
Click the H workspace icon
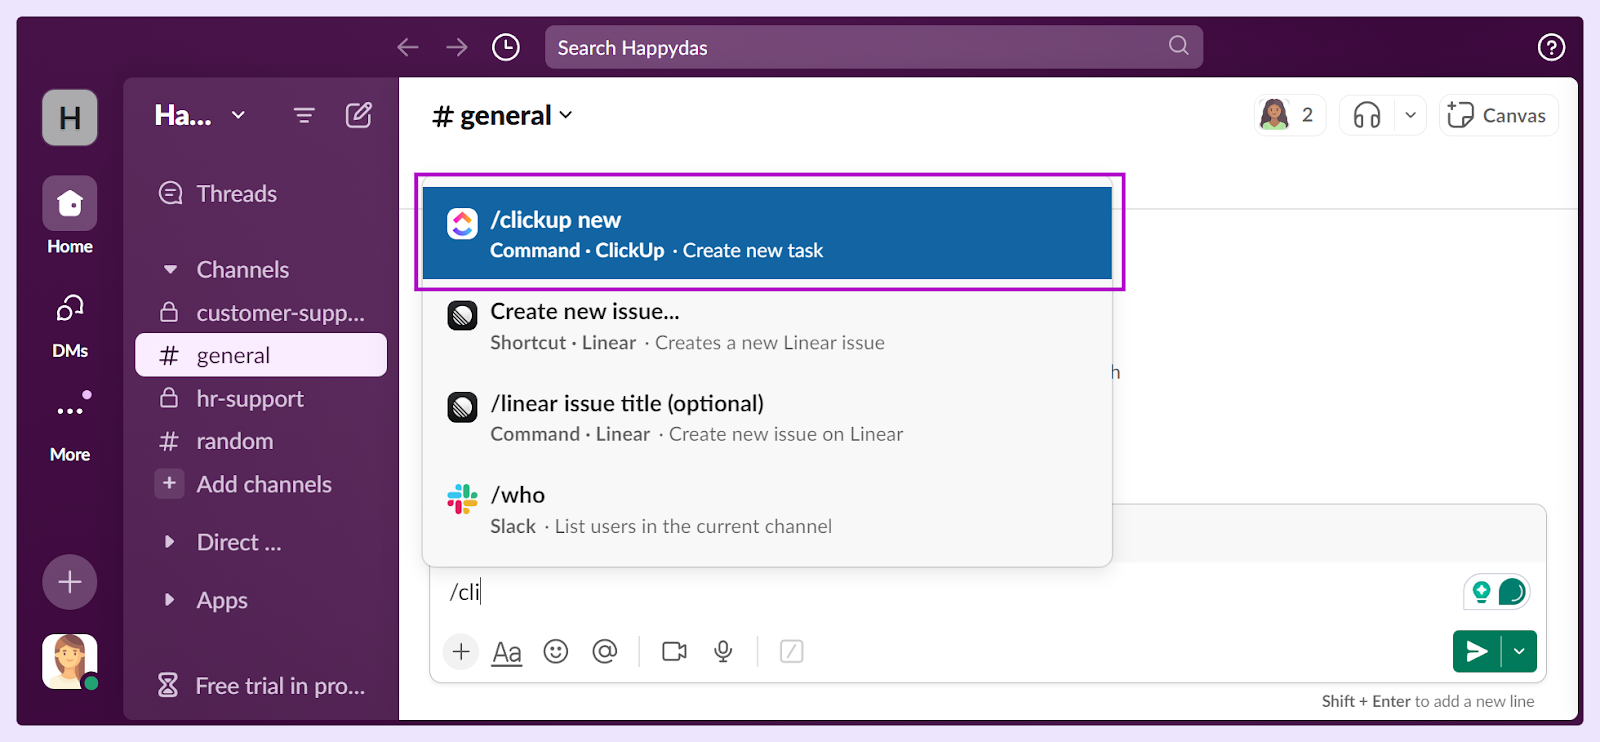coord(70,118)
